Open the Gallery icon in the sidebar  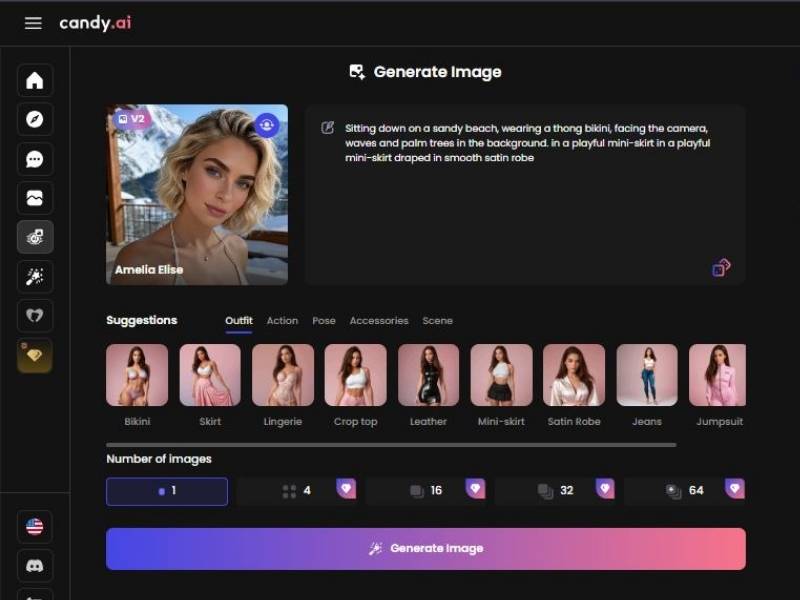tap(34, 198)
